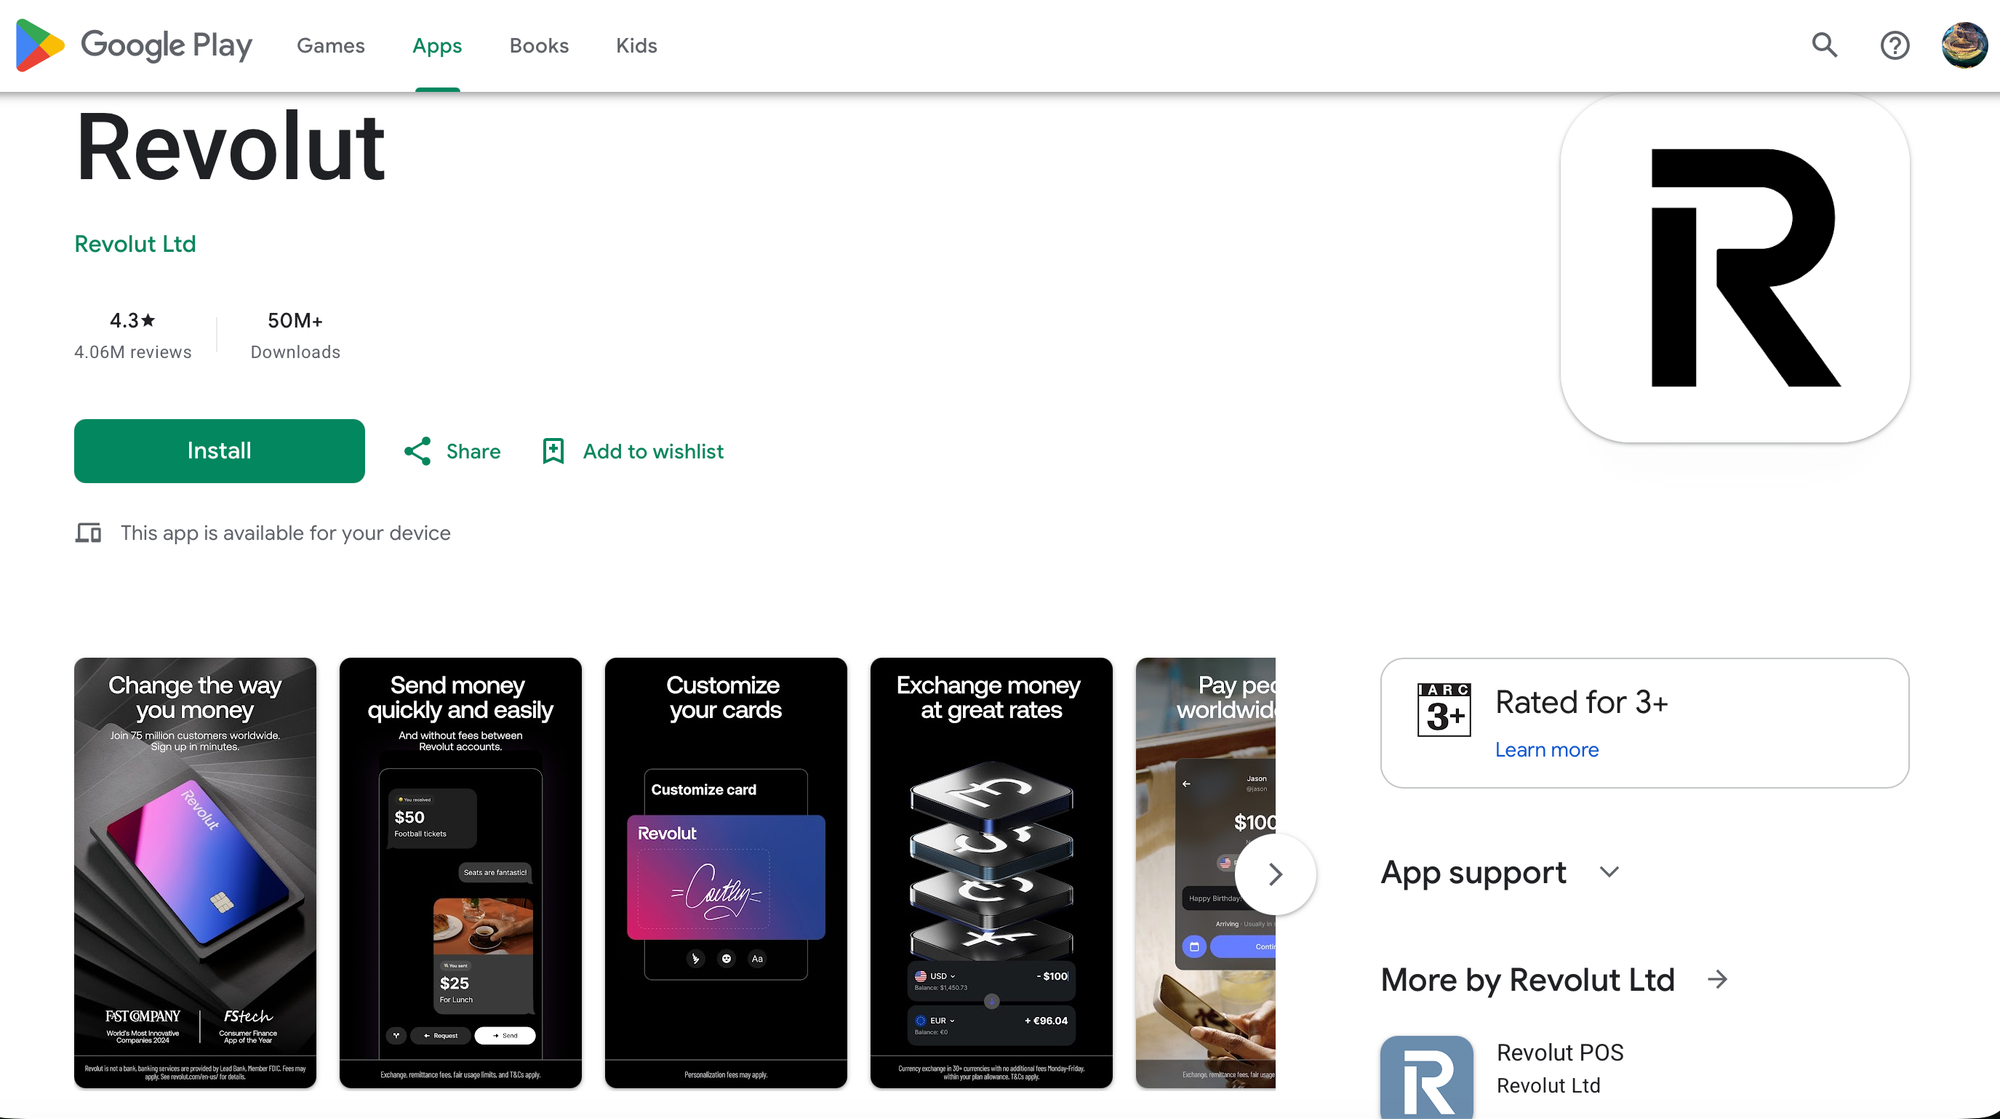Click 'This app is available for your device'
Image resolution: width=2000 pixels, height=1119 pixels.
tap(285, 533)
